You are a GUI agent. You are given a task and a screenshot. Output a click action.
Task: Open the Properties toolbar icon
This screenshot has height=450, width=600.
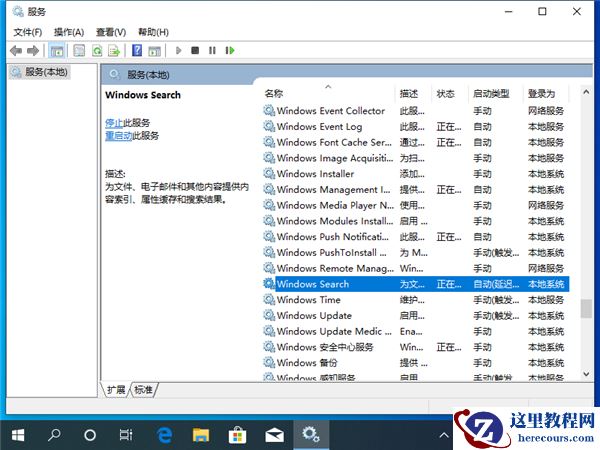79,51
